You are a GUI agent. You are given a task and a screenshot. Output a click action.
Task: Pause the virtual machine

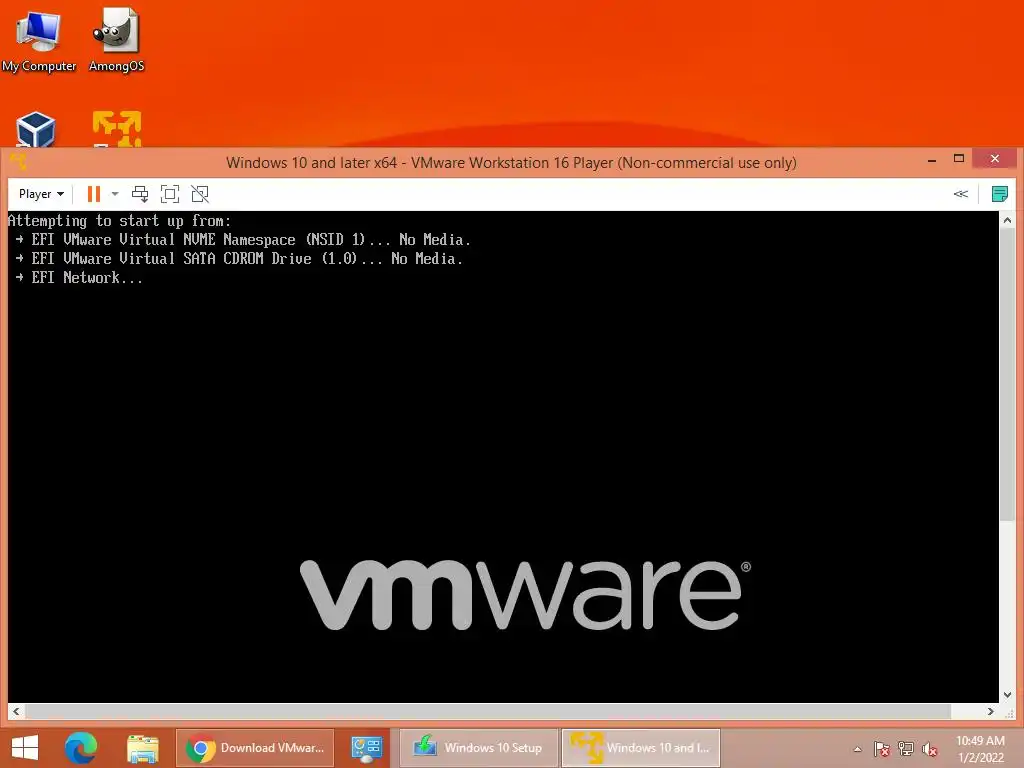[93, 194]
